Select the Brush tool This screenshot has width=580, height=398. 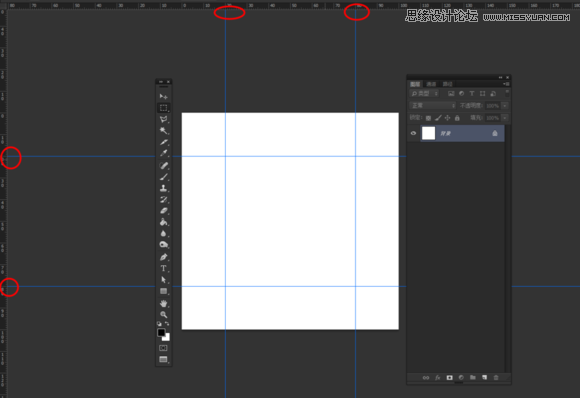[x=163, y=177]
